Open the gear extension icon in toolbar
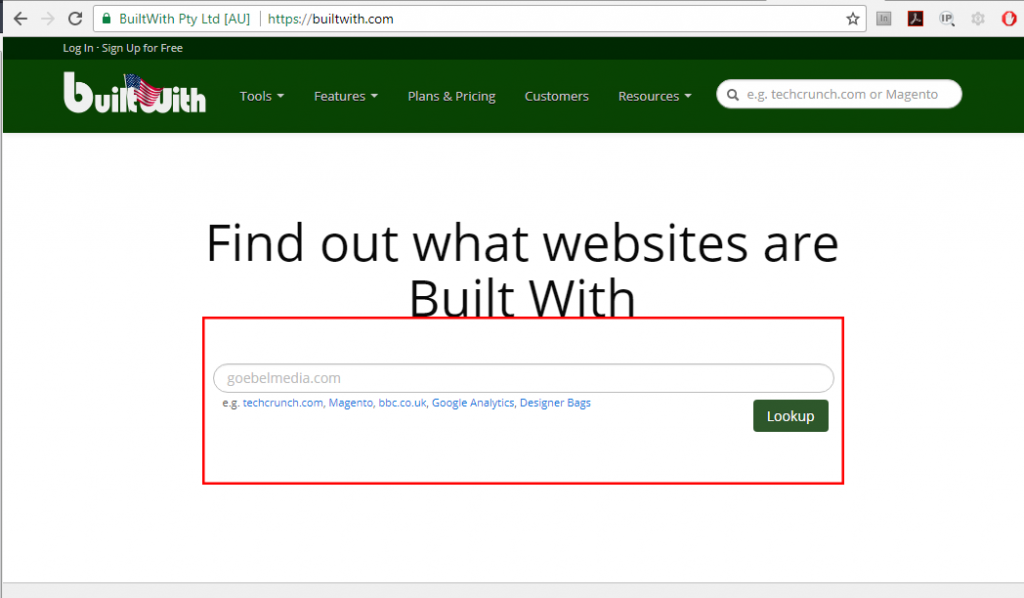Screen dimensions: 1024x598 tap(978, 18)
